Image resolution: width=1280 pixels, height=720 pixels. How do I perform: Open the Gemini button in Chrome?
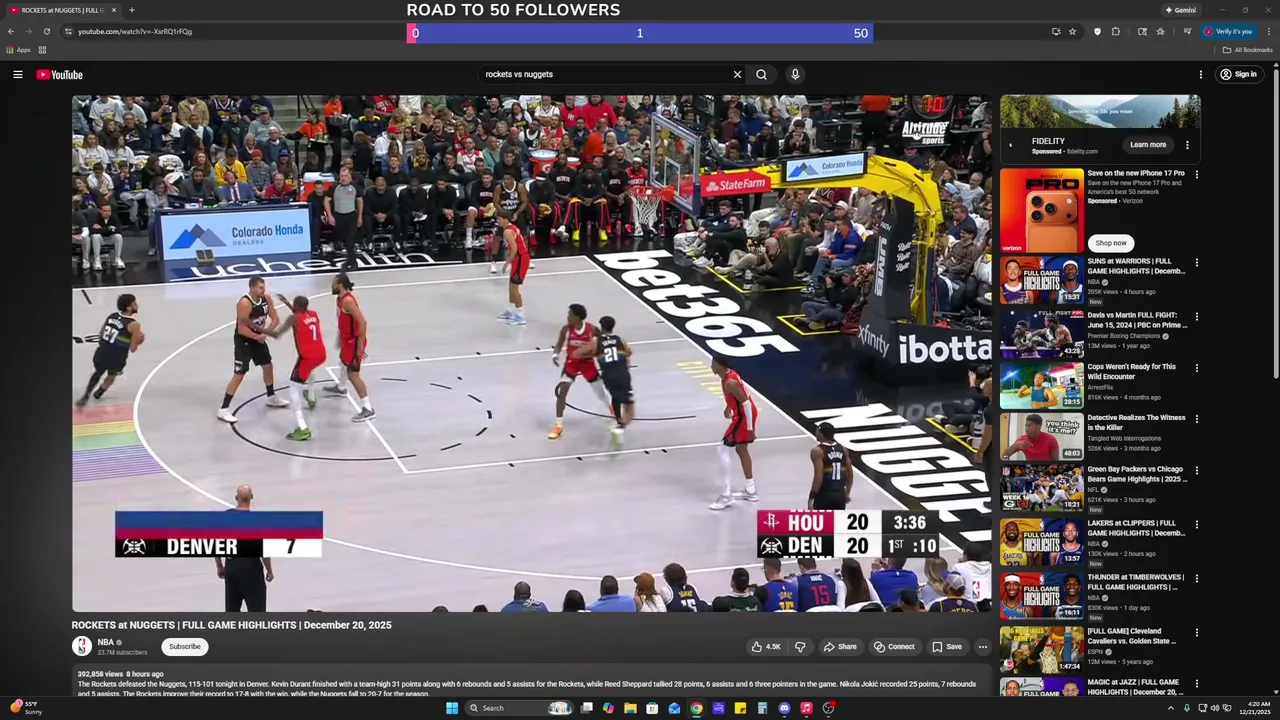[1181, 10]
